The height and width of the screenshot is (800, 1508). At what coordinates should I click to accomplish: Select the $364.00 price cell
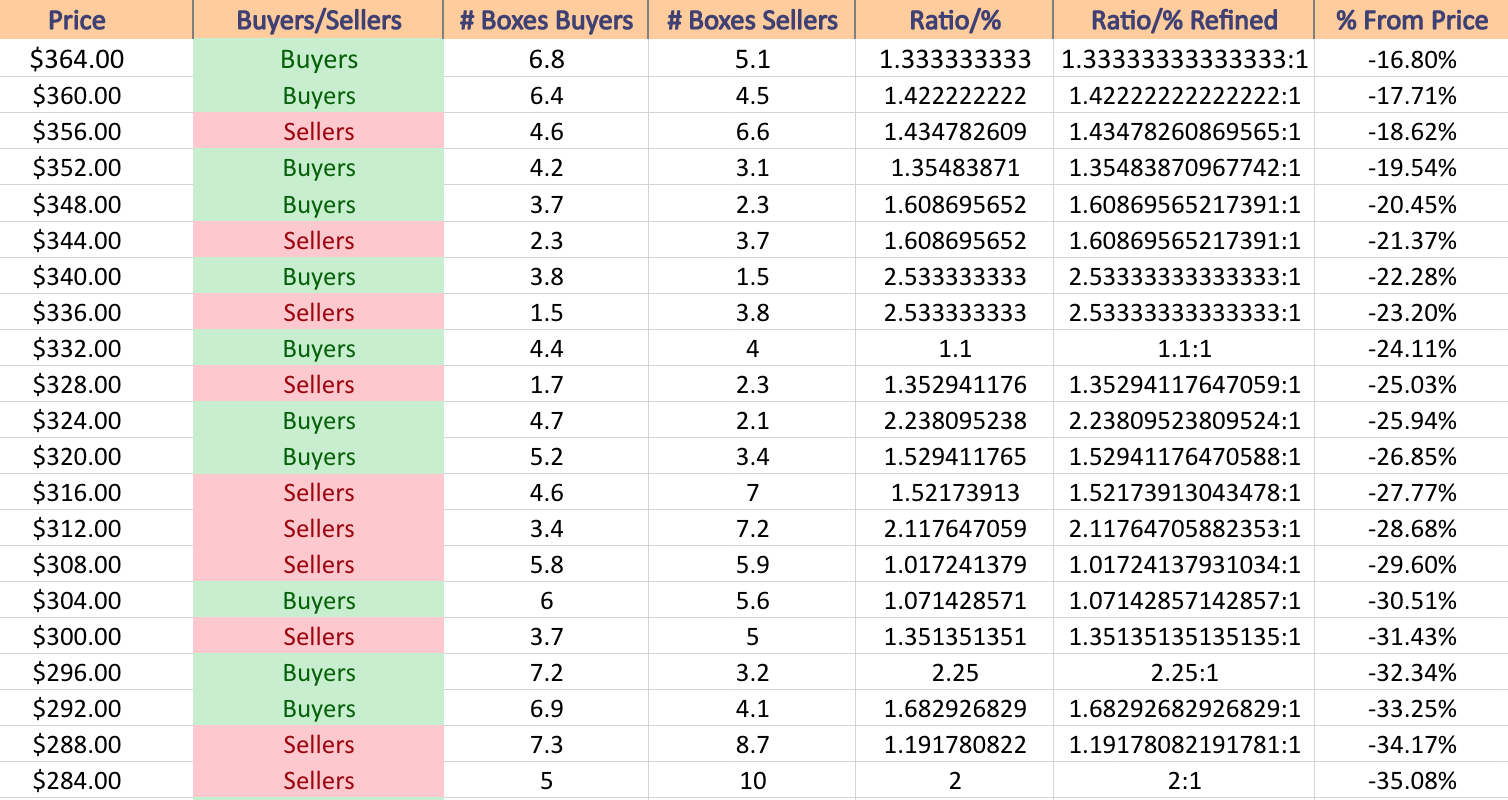coord(96,60)
